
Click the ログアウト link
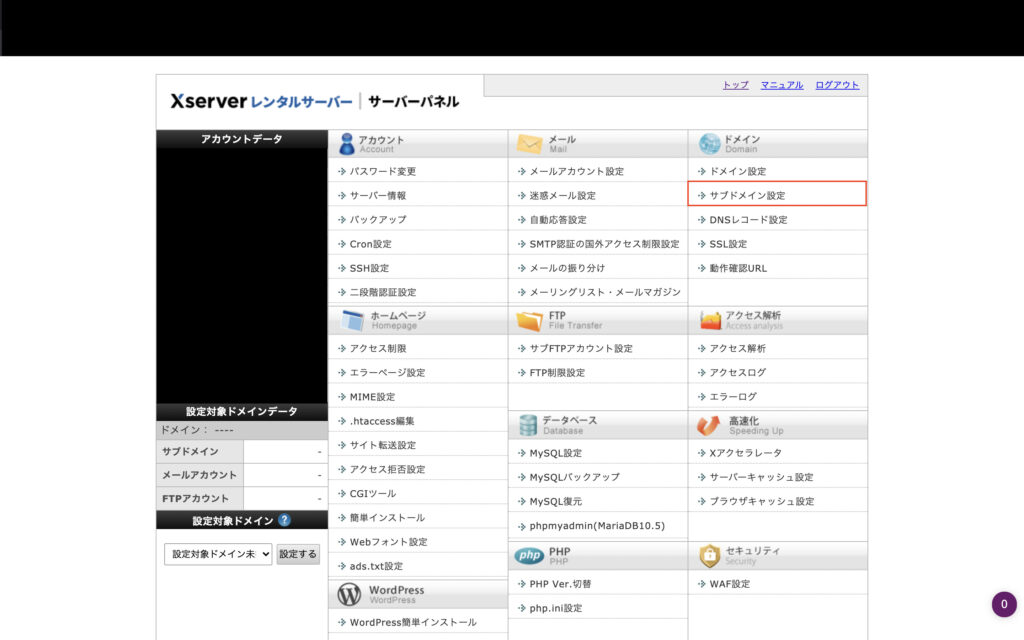click(837, 85)
